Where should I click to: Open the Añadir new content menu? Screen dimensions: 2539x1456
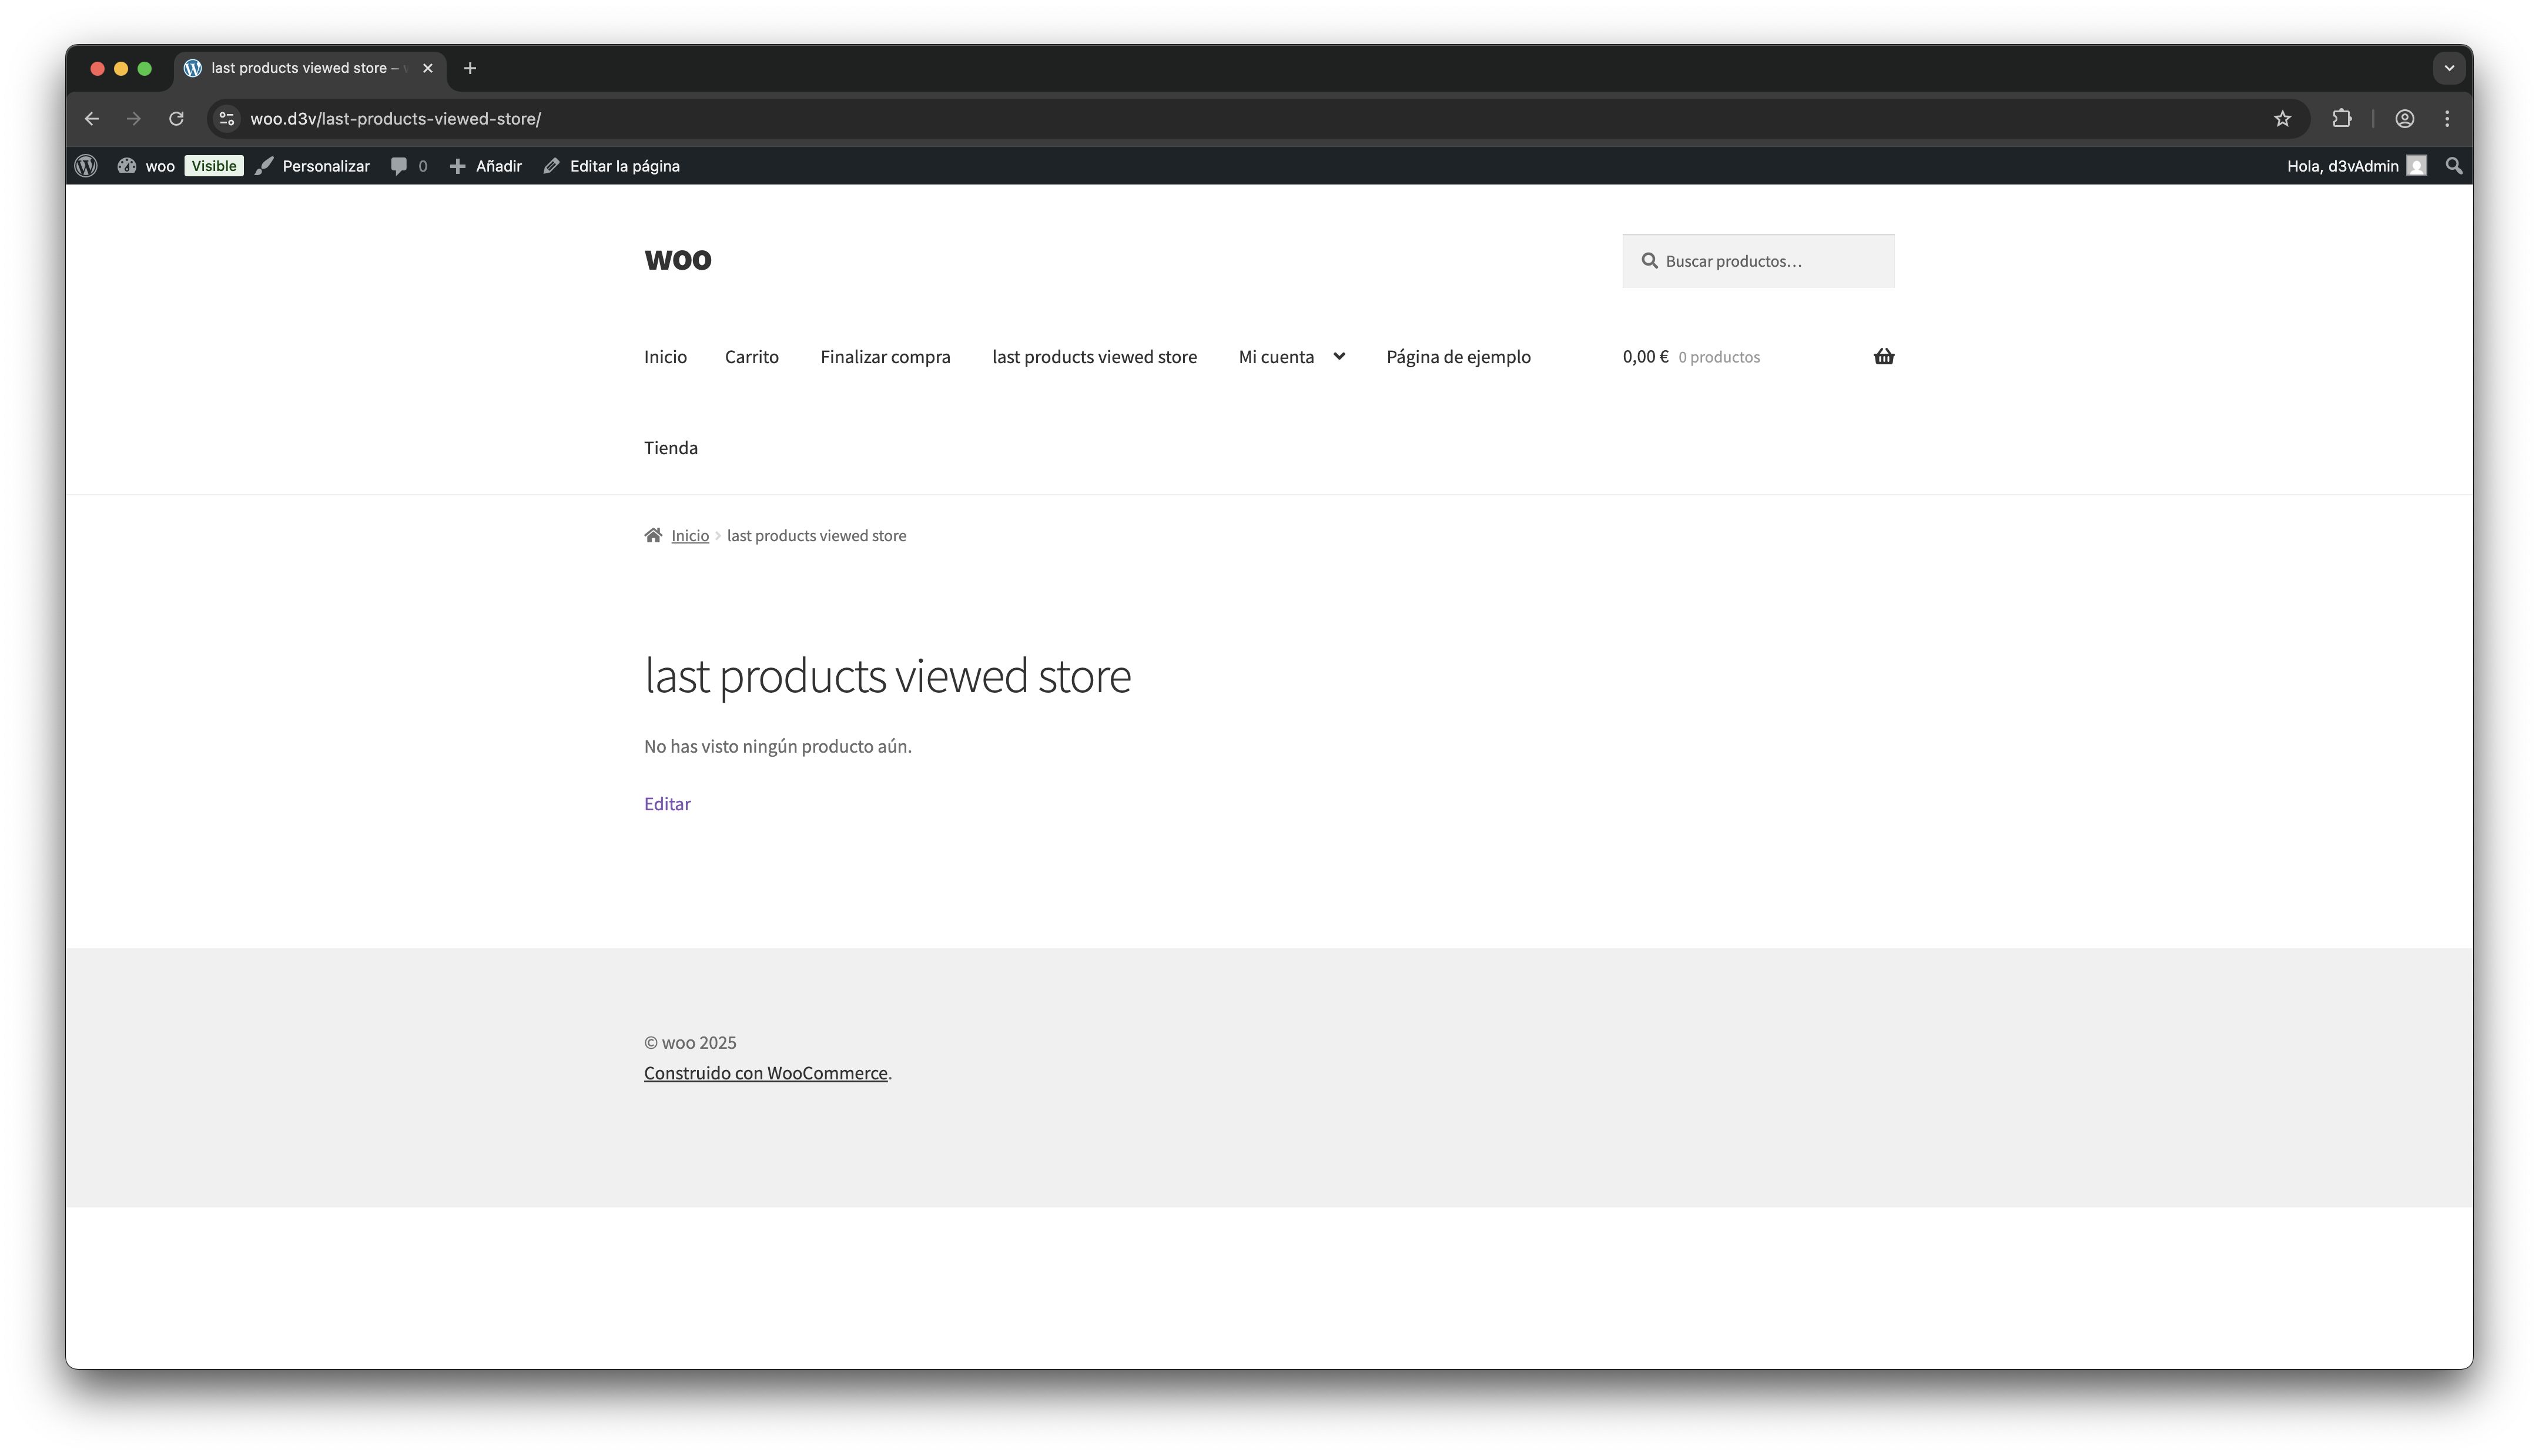486,166
